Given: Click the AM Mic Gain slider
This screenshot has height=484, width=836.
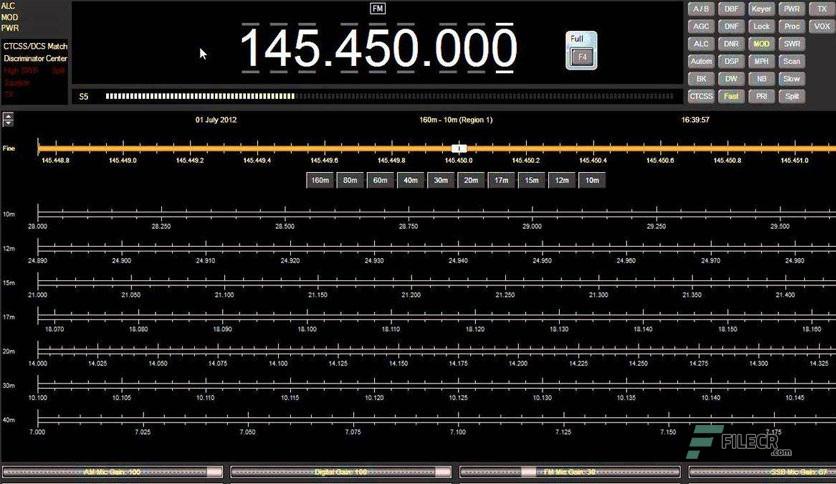Looking at the screenshot, I should (112, 472).
